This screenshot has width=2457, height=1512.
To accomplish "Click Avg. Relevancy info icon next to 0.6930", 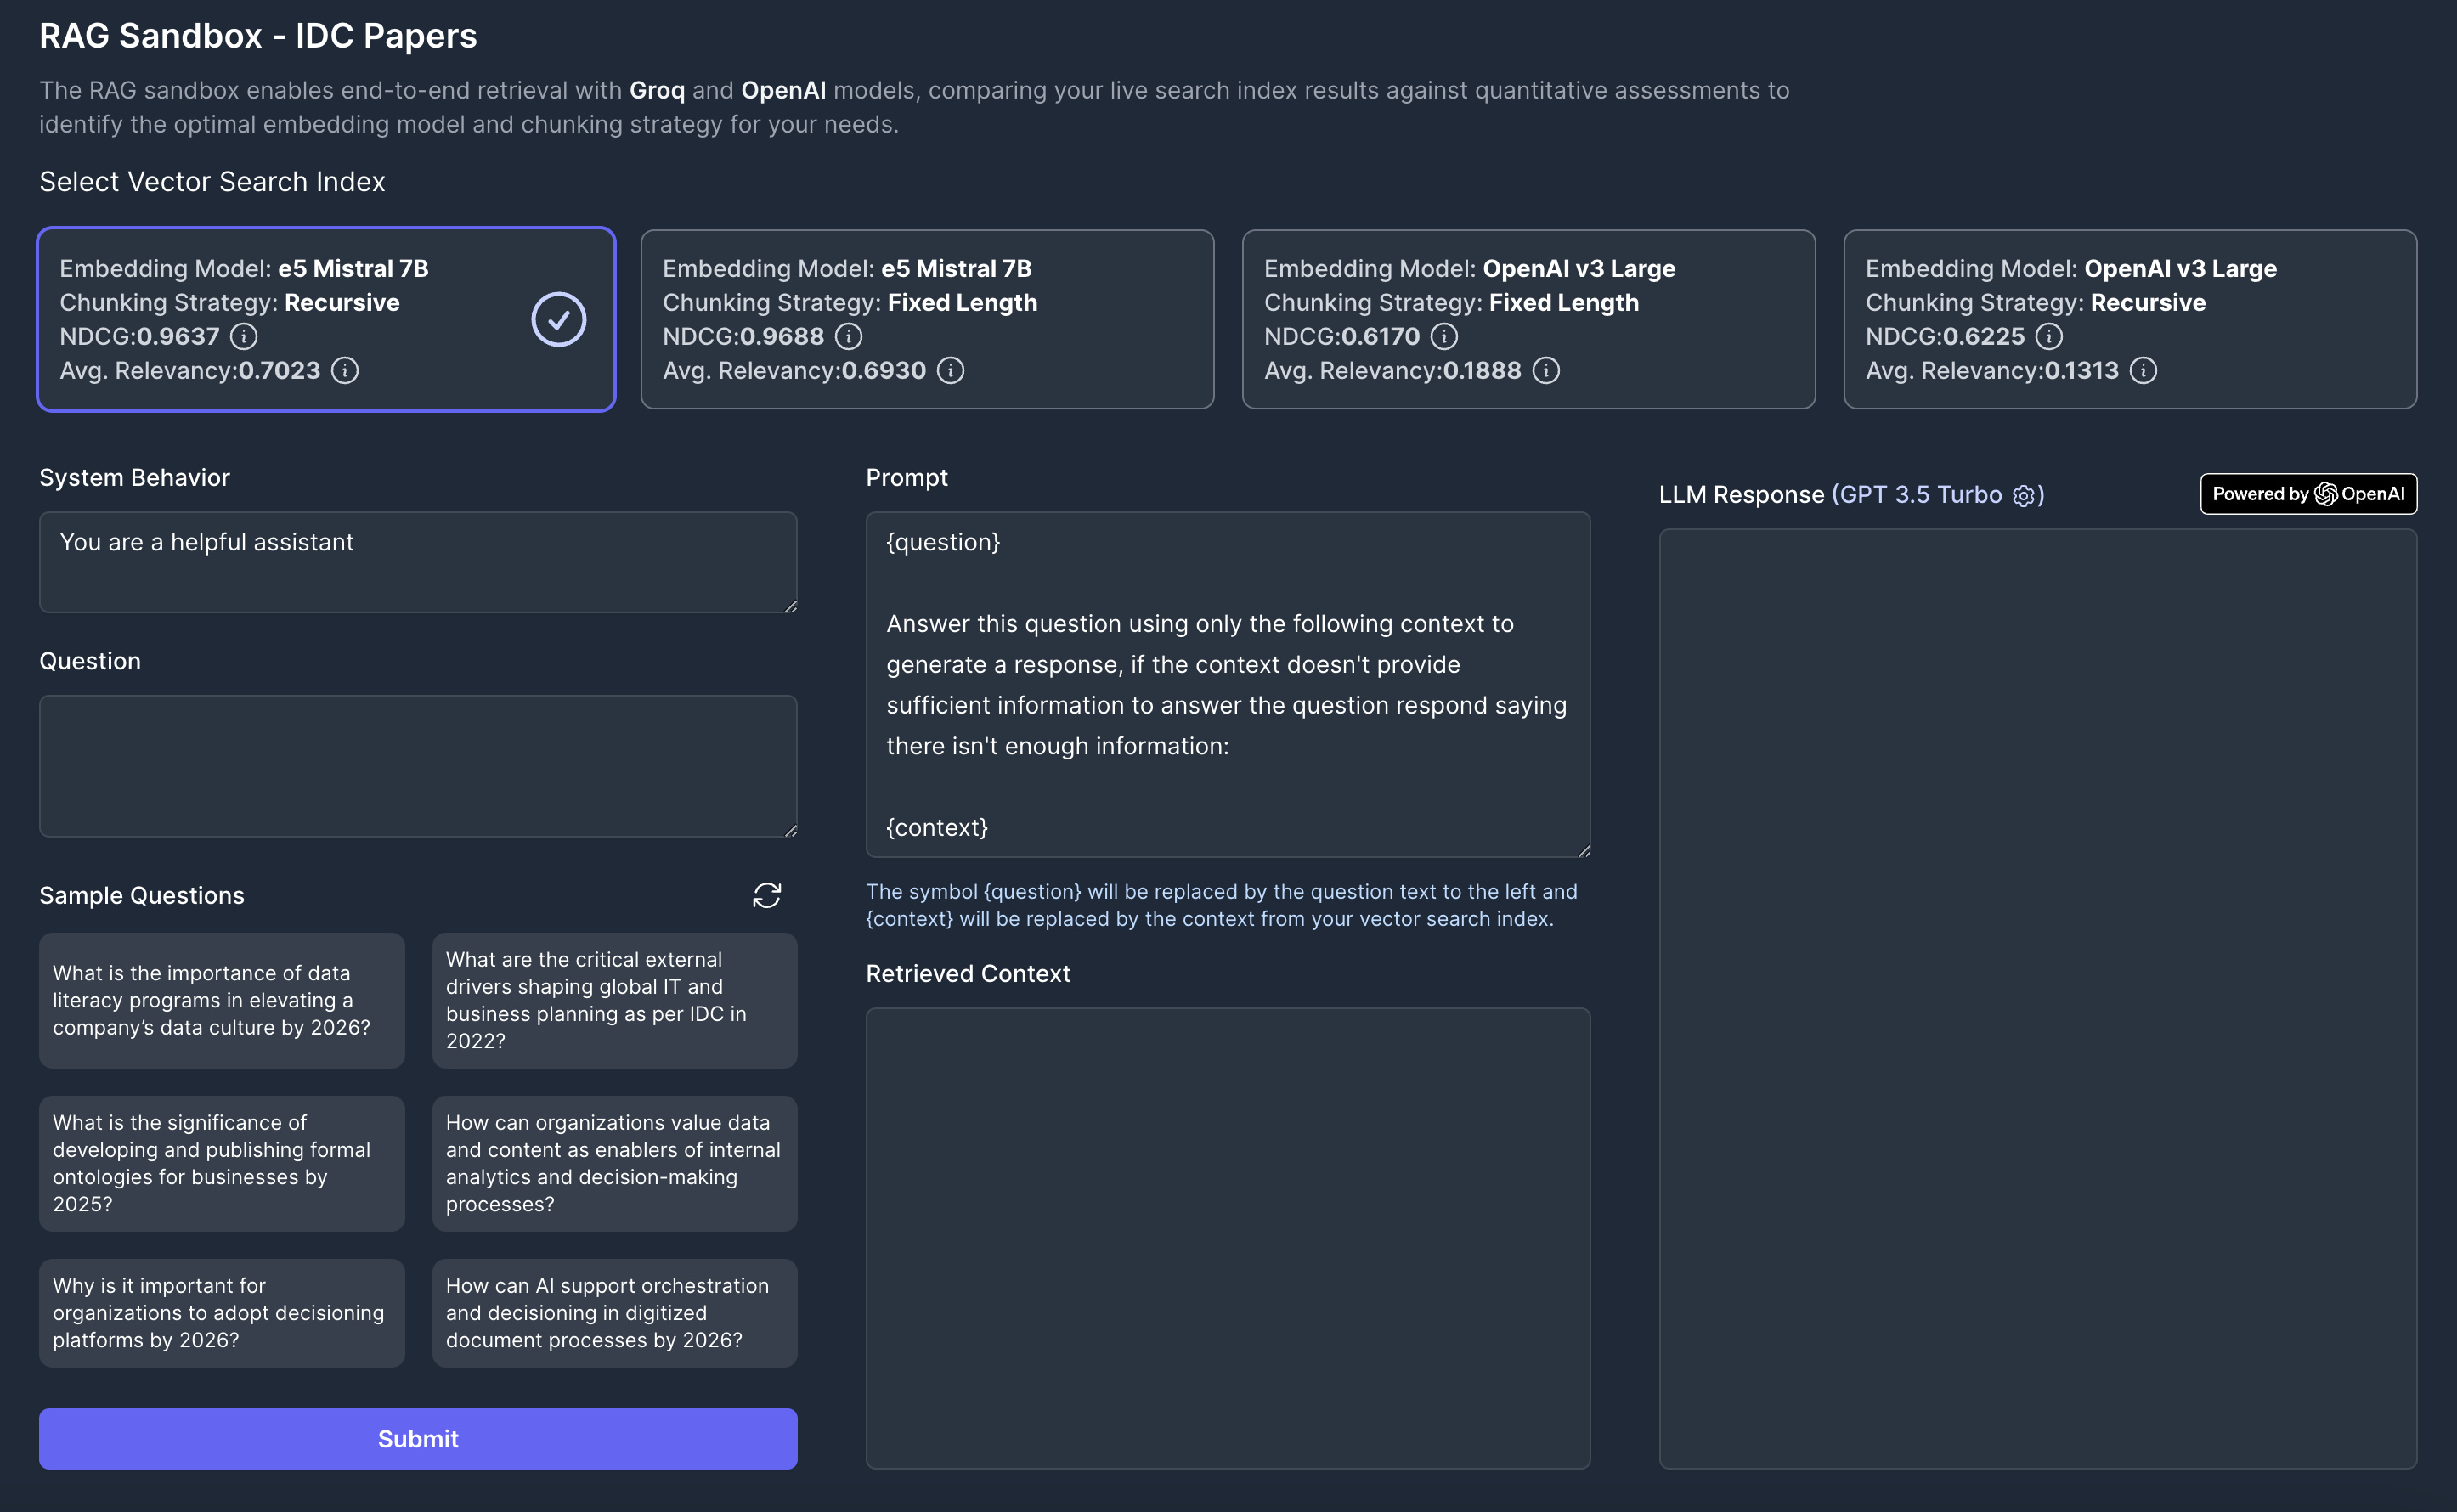I will 950,370.
